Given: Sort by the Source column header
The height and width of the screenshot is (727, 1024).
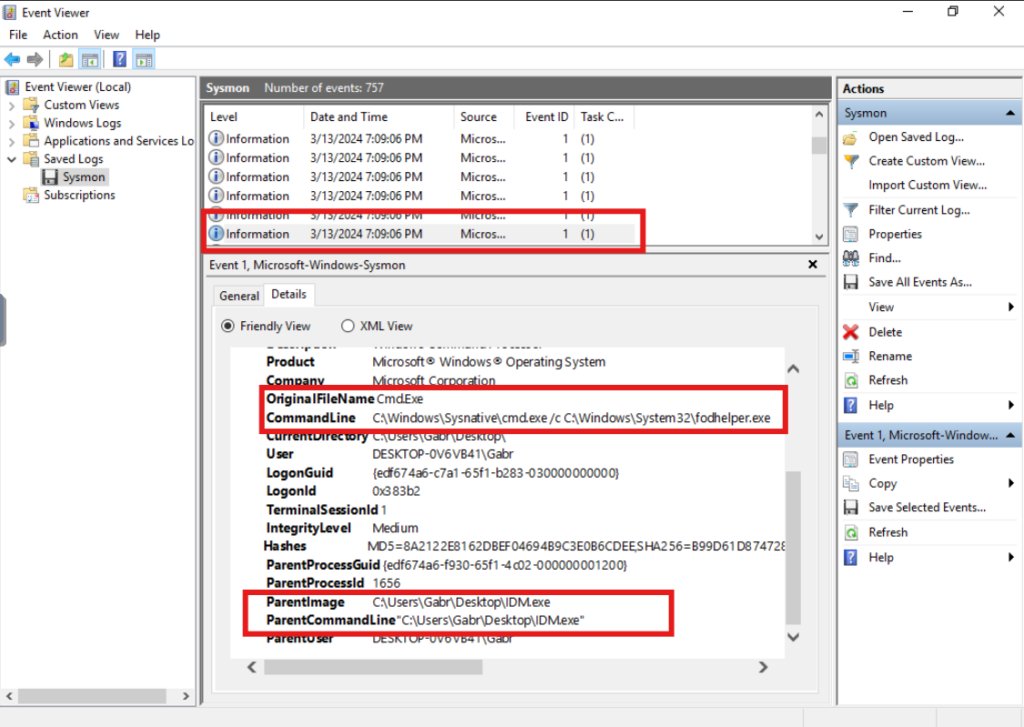Looking at the screenshot, I should coord(484,117).
